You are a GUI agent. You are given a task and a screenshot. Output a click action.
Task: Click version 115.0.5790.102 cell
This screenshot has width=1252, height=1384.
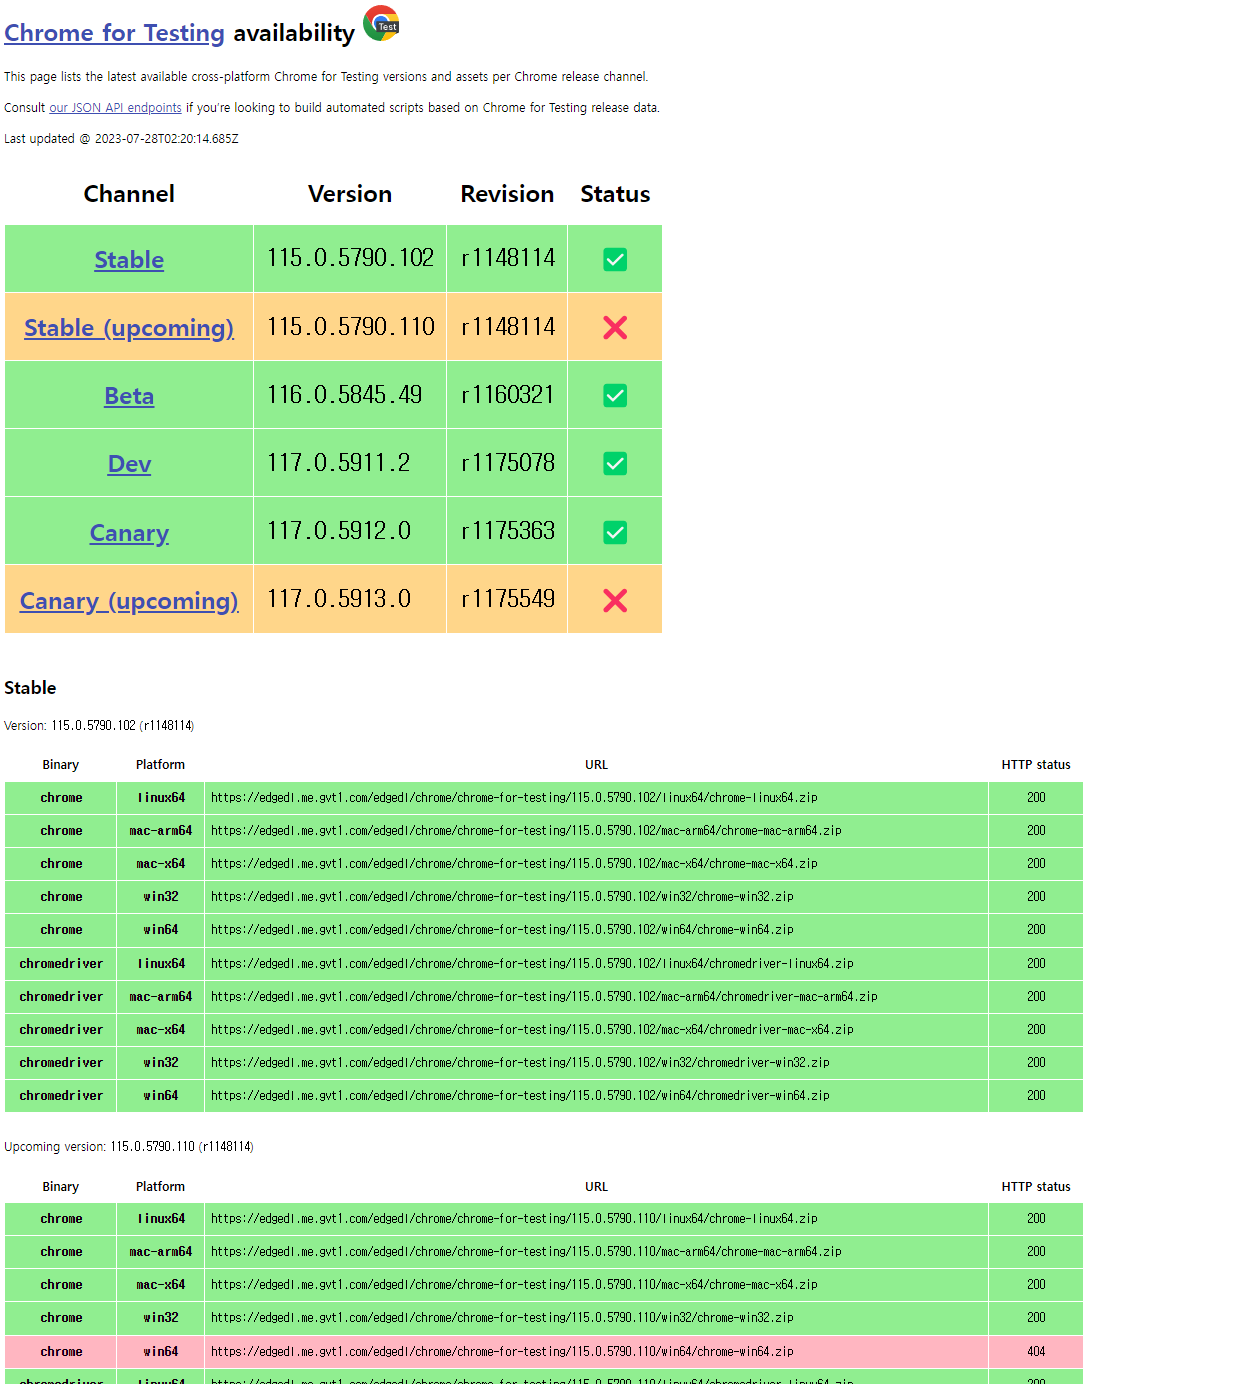(350, 258)
